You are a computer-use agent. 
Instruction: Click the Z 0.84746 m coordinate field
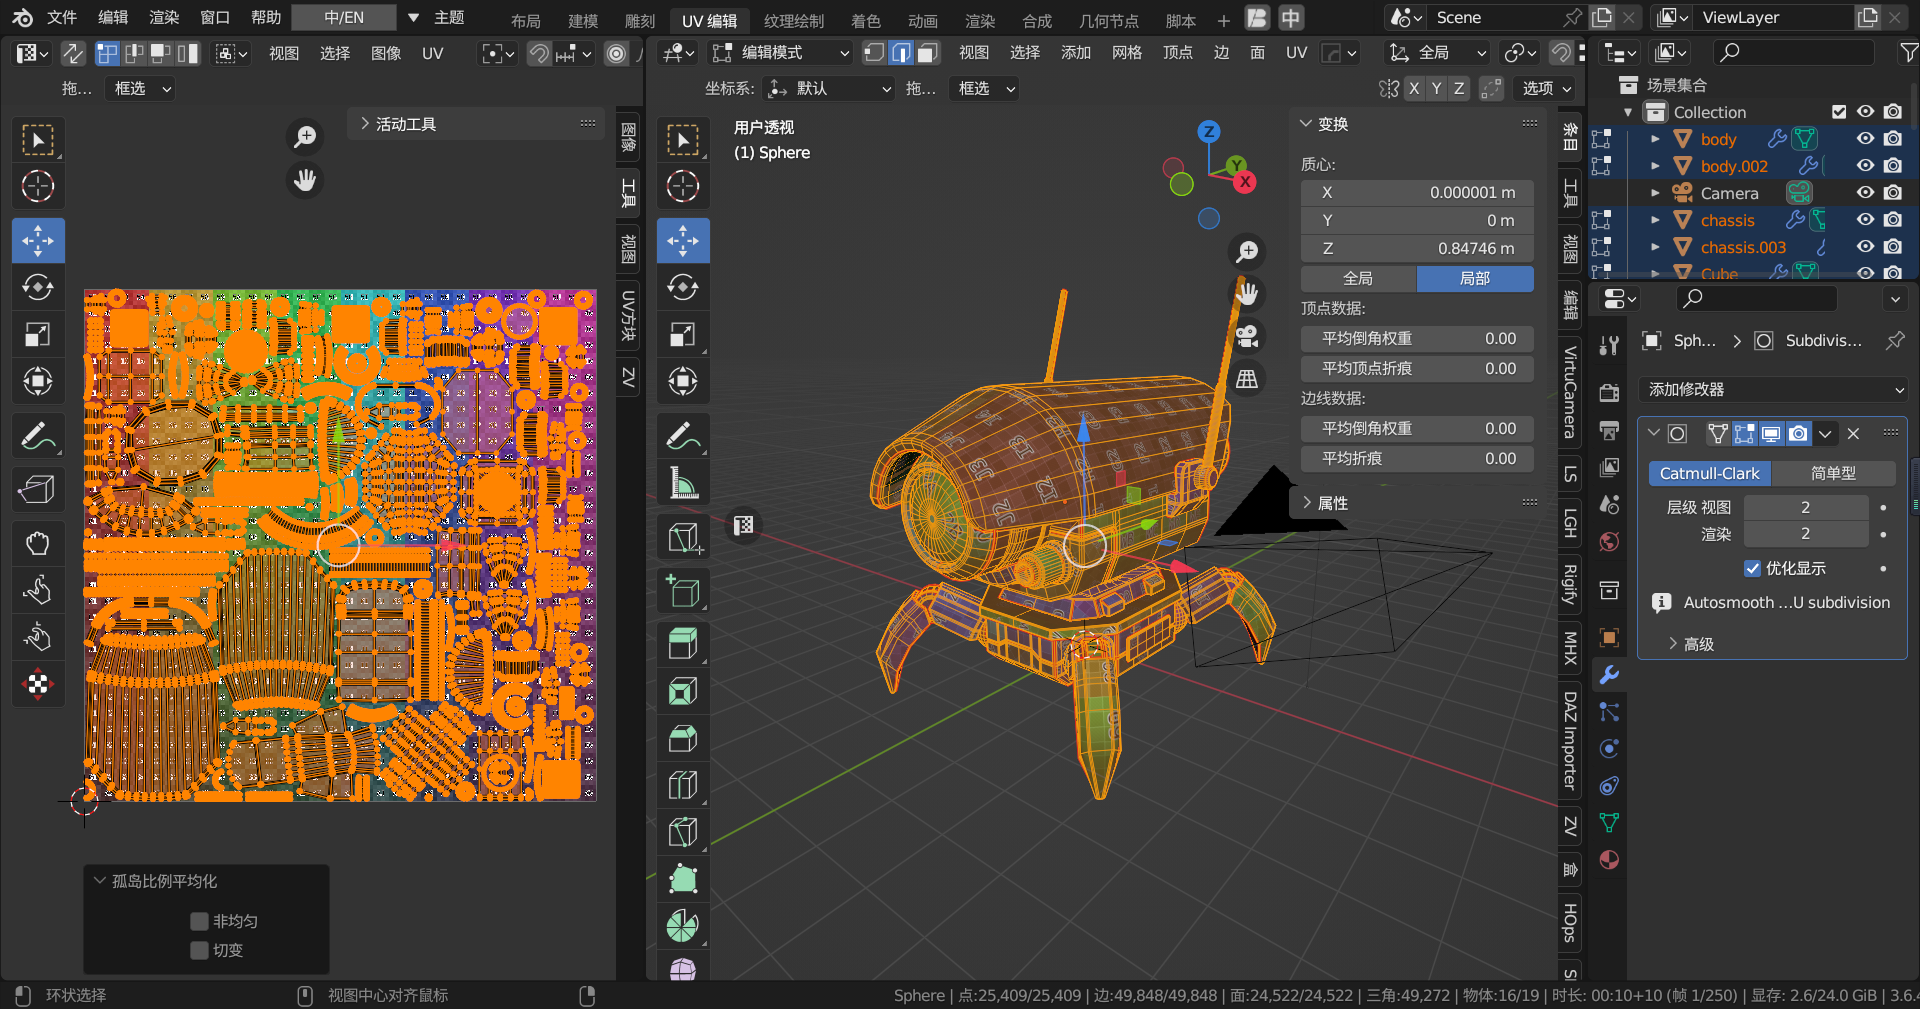coord(1417,248)
